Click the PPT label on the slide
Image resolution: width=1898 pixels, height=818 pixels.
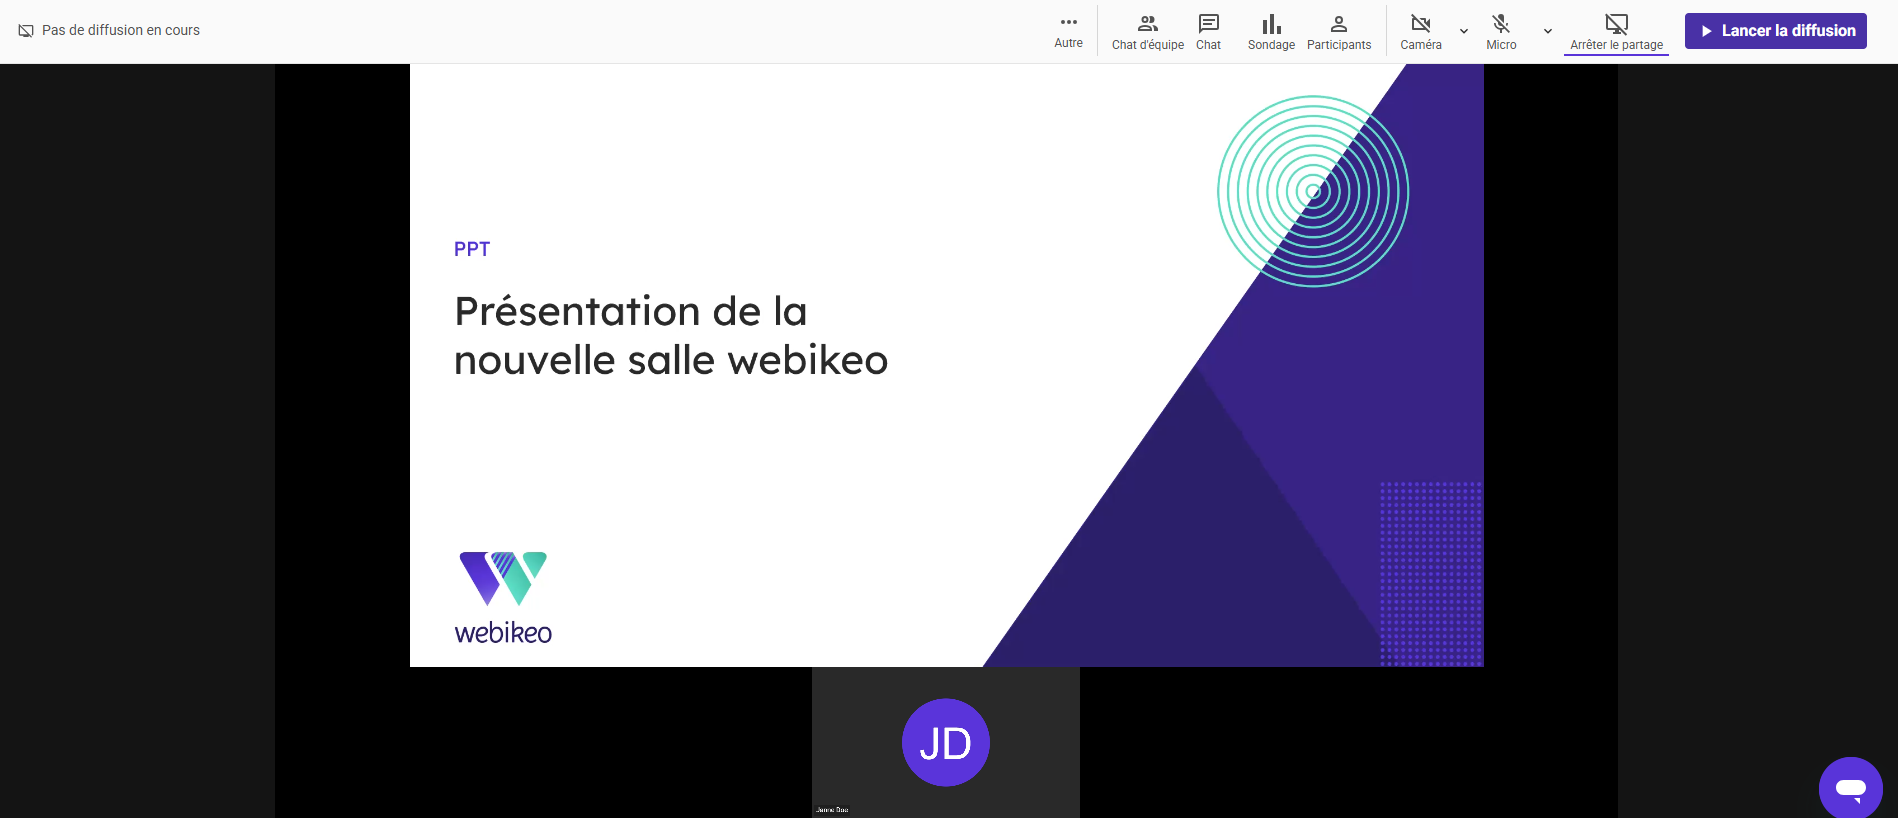point(472,249)
